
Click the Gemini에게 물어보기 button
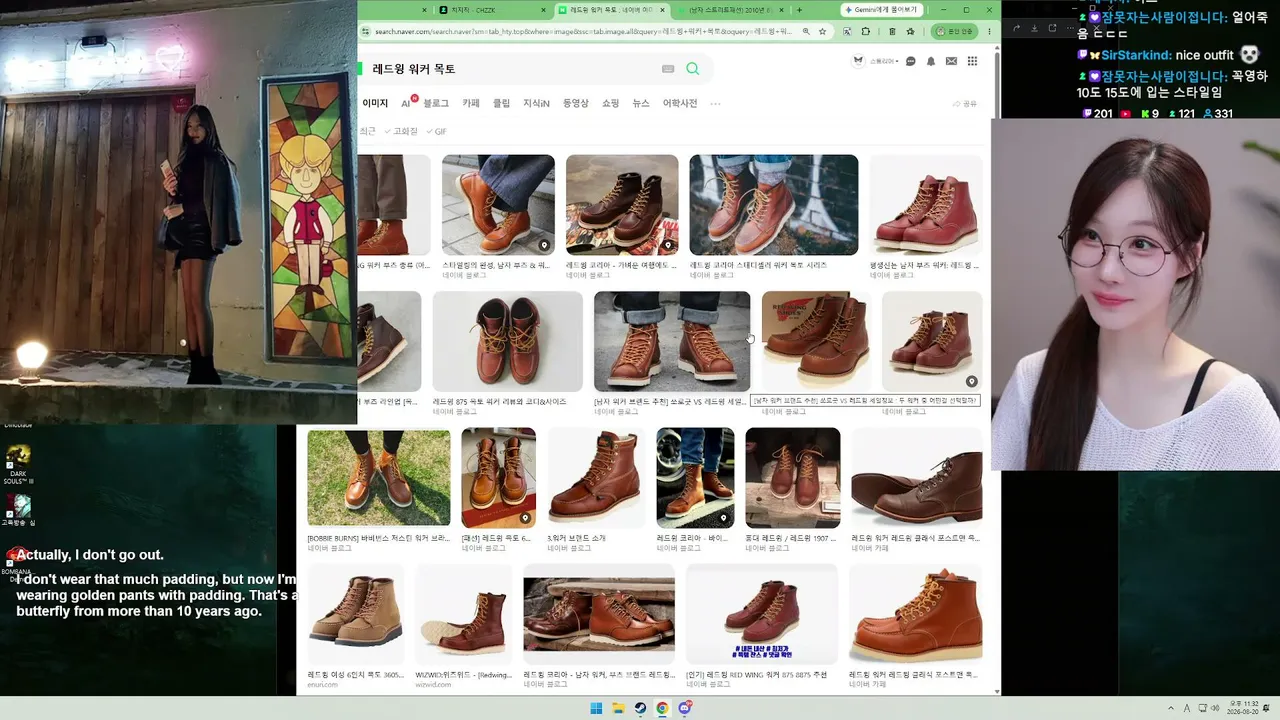[880, 10]
